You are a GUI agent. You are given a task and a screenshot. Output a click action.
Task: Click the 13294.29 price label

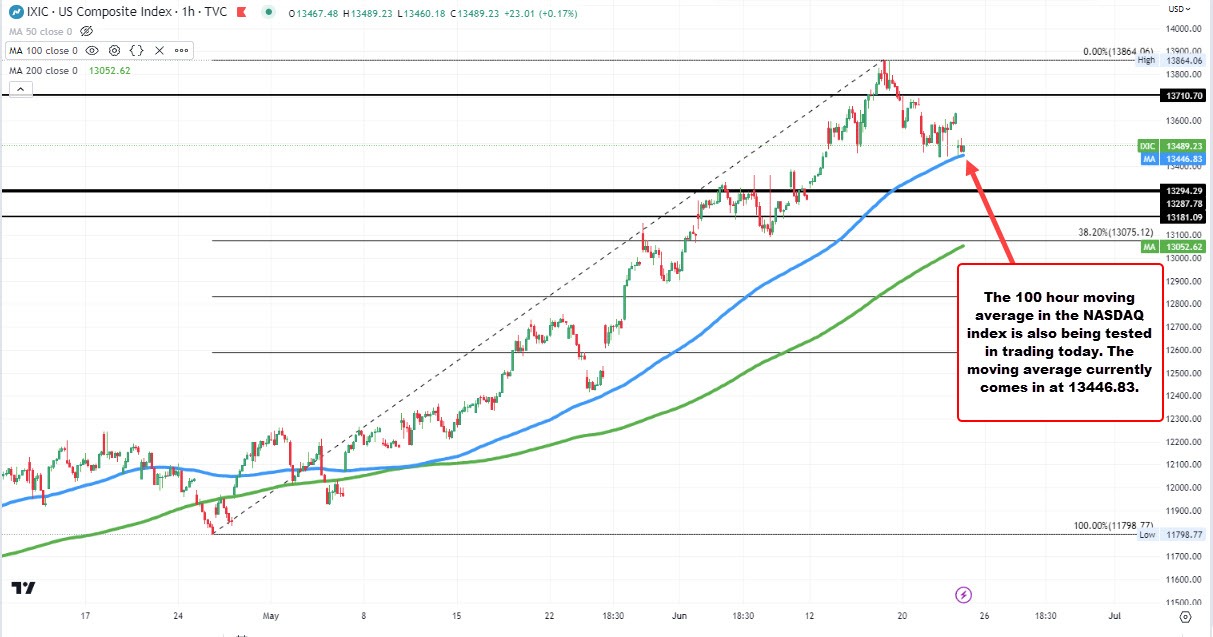[x=1183, y=190]
